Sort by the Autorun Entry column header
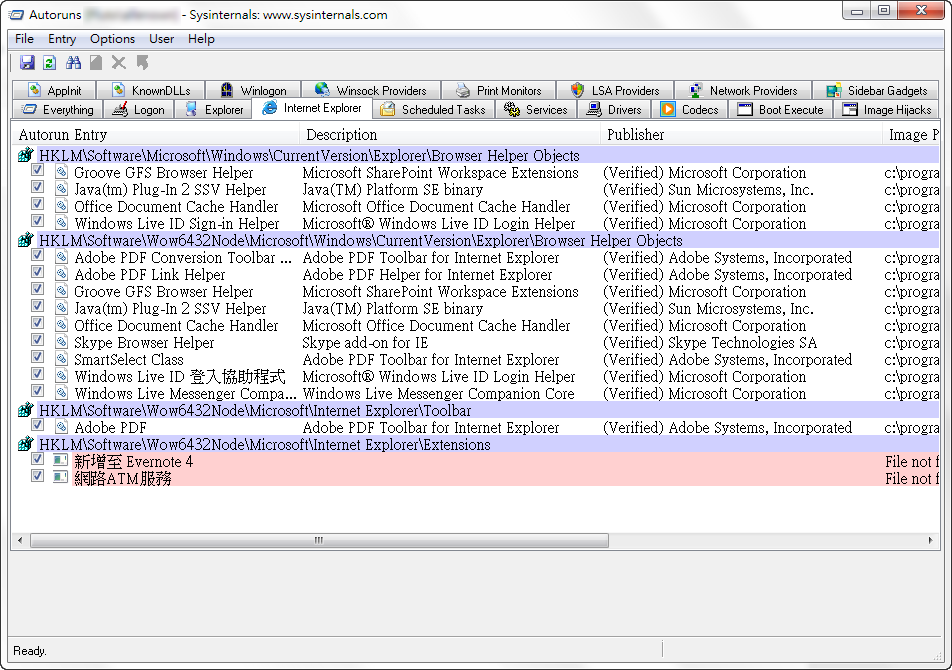This screenshot has width=952, height=670. 155,135
